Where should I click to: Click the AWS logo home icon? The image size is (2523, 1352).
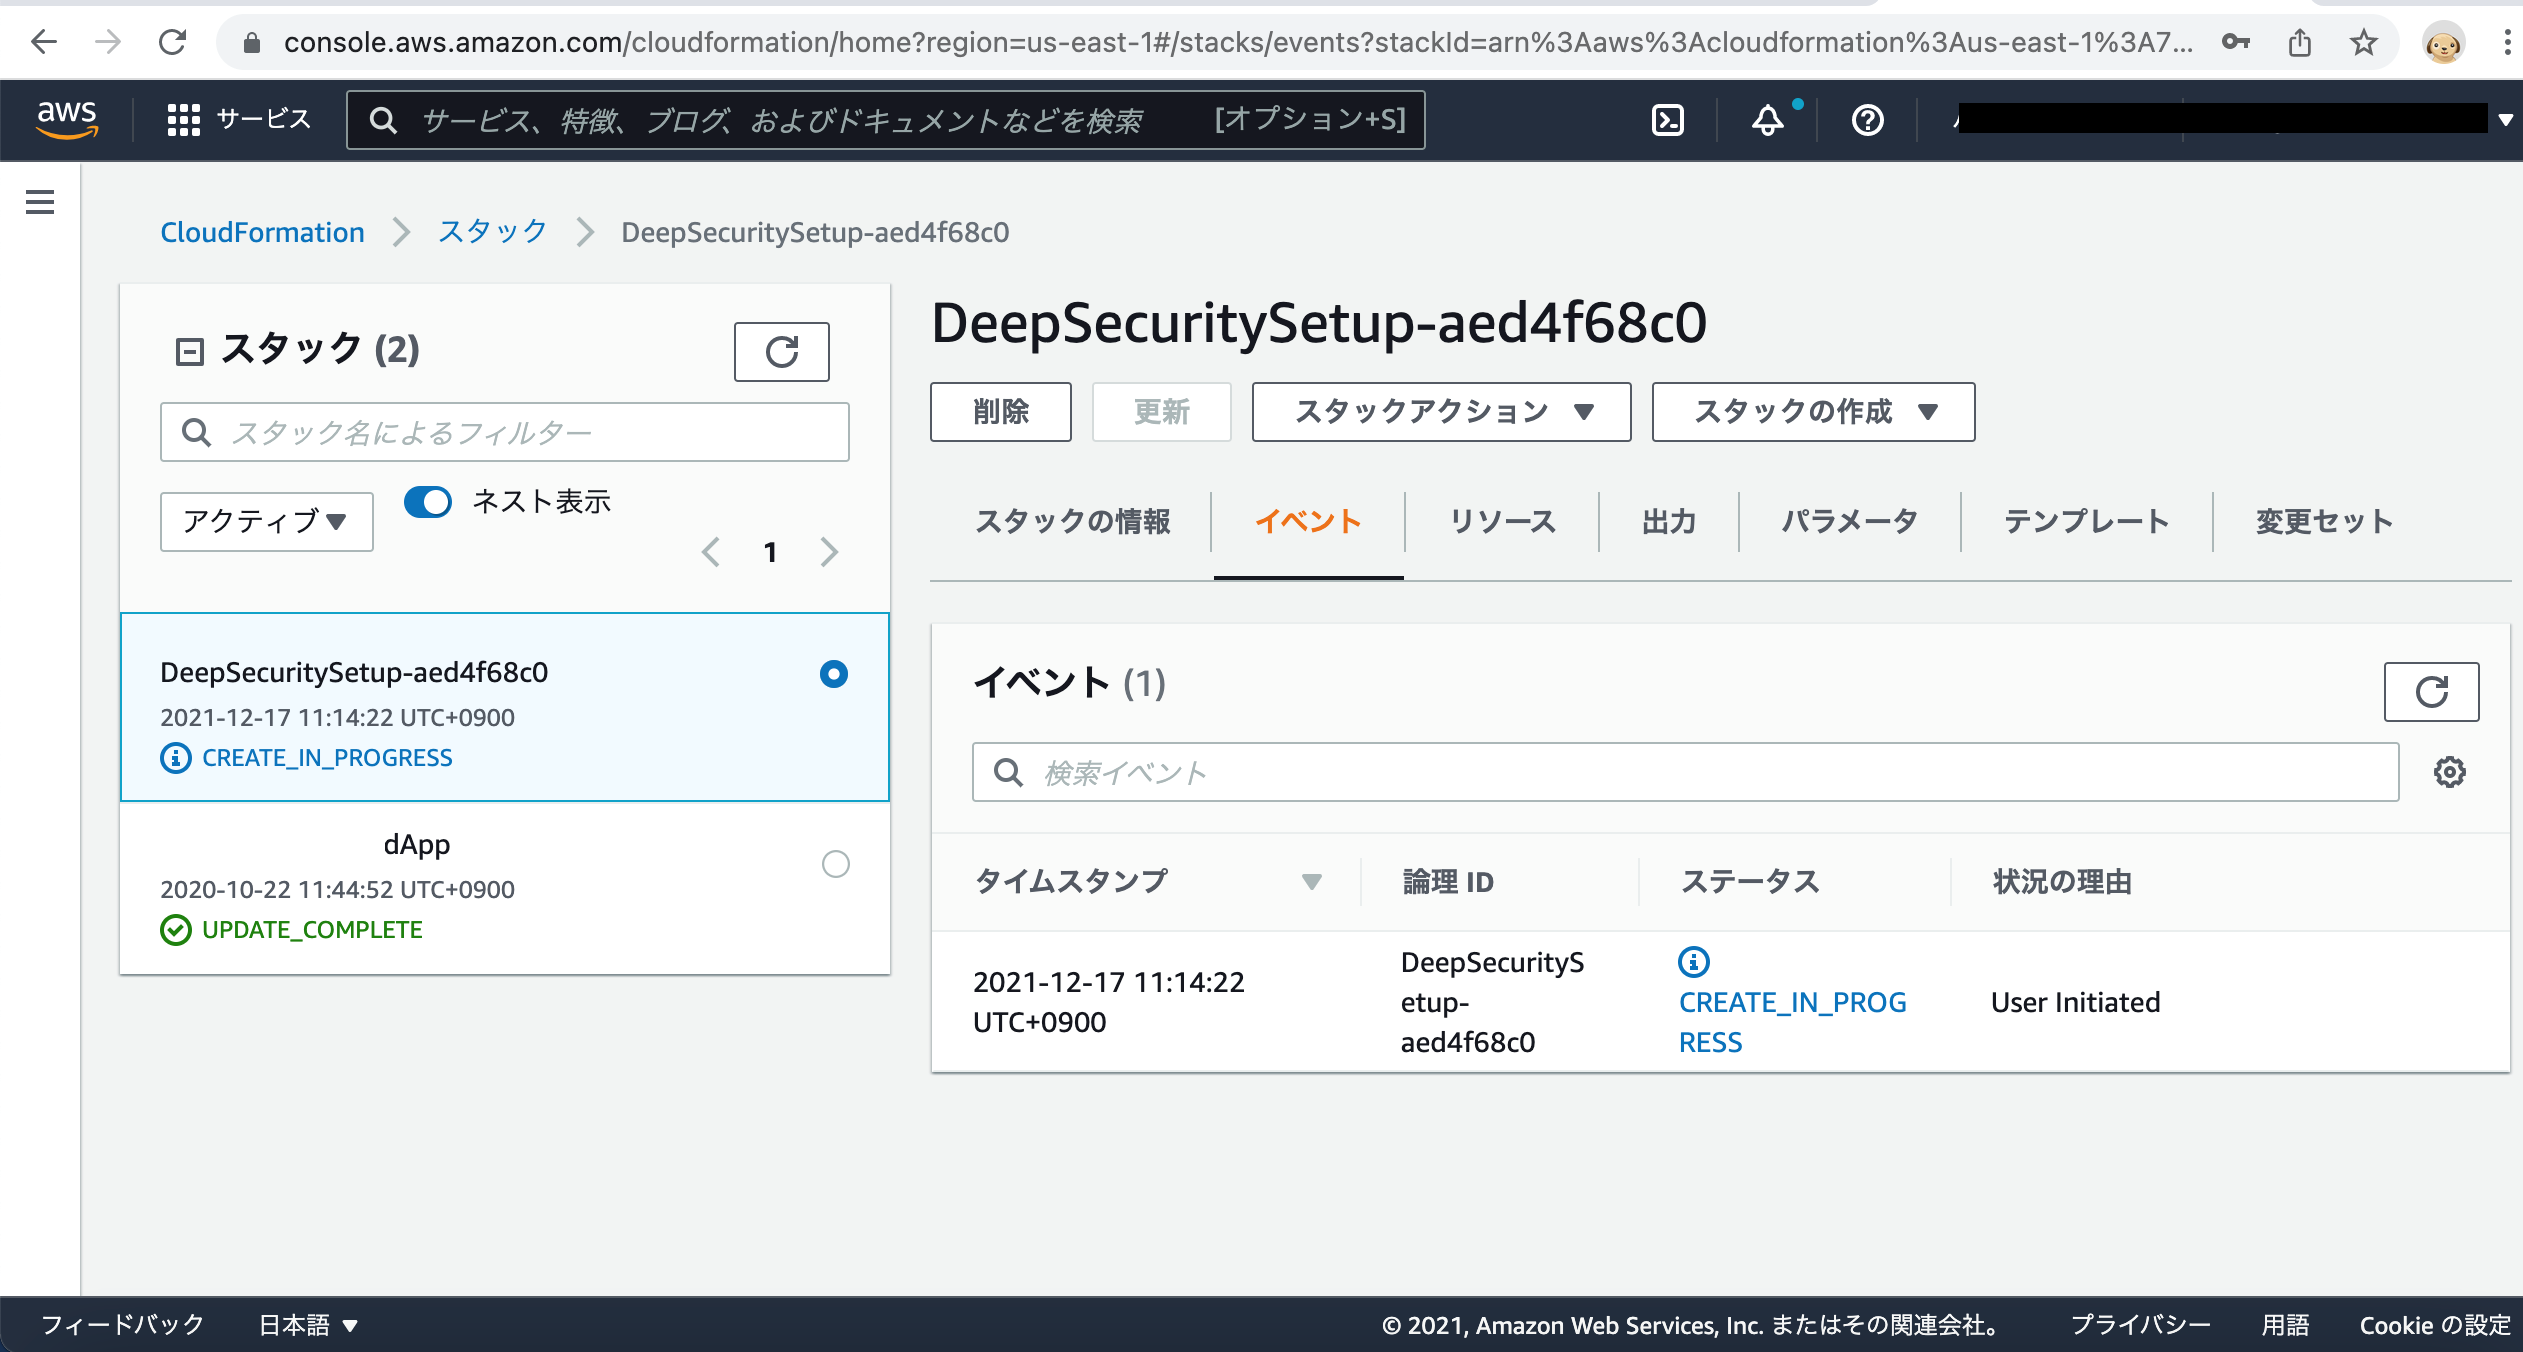pyautogui.click(x=67, y=119)
